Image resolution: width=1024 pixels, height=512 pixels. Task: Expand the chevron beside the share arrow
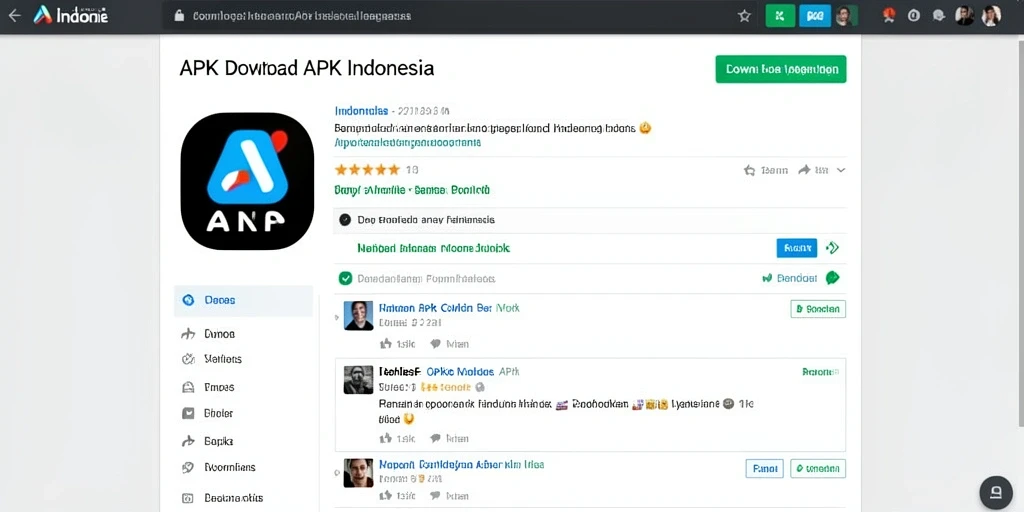coord(841,170)
